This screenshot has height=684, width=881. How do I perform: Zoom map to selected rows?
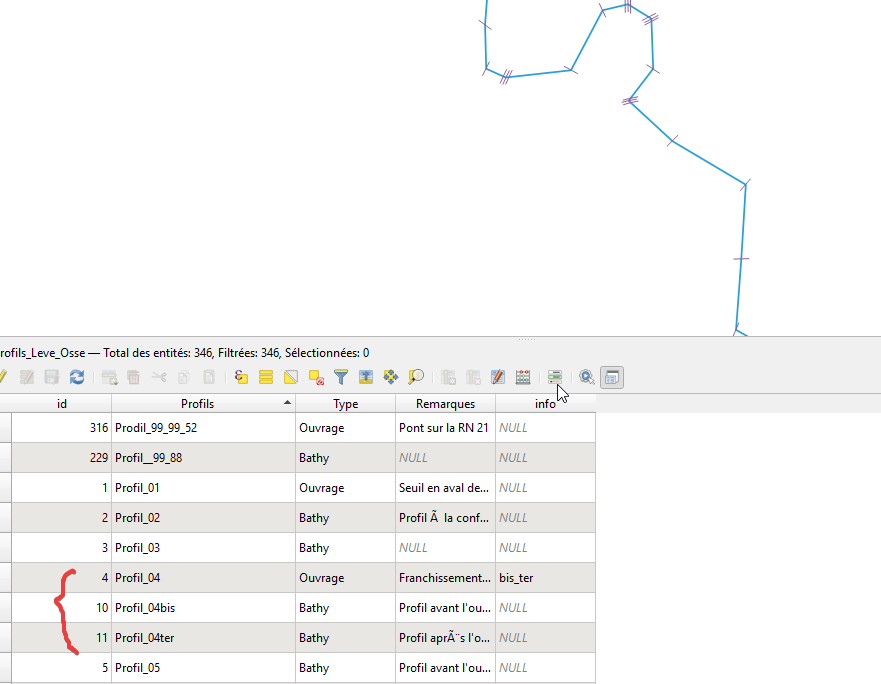[416, 377]
